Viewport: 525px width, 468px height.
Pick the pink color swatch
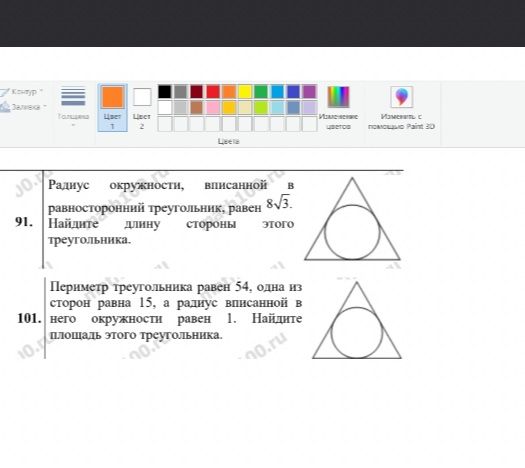pos(213,107)
